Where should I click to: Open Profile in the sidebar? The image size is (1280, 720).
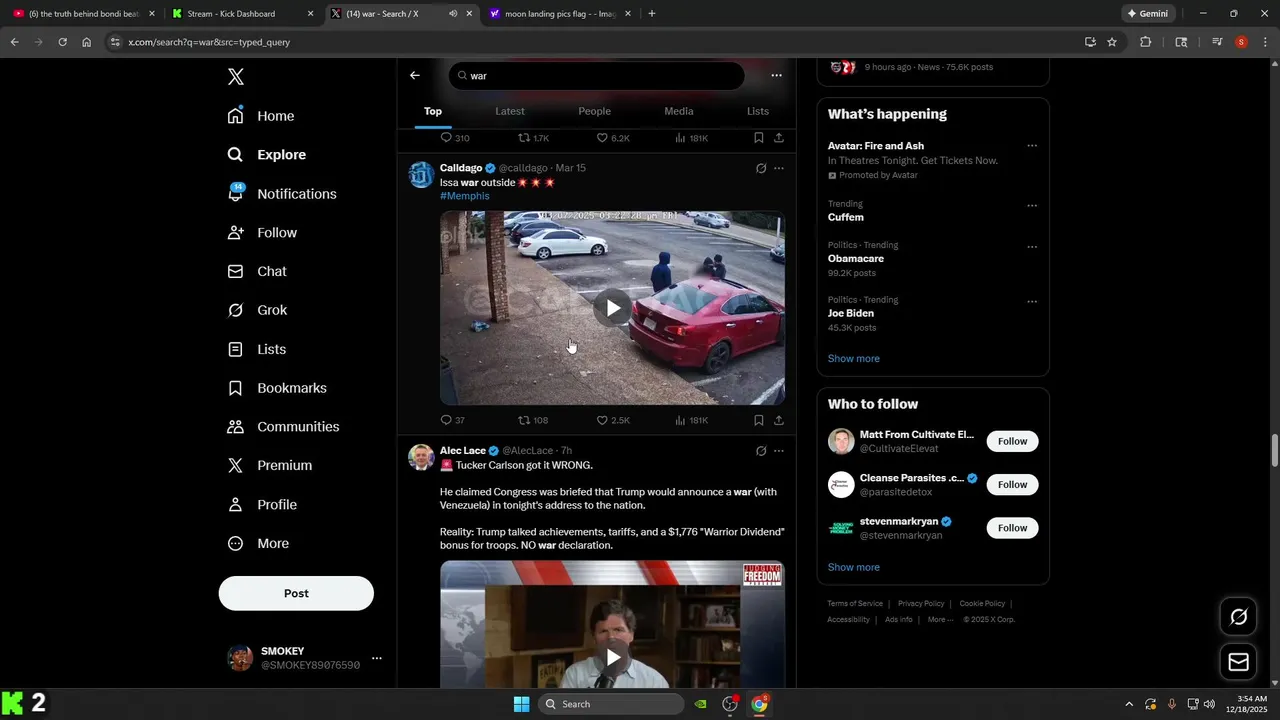coord(262,505)
